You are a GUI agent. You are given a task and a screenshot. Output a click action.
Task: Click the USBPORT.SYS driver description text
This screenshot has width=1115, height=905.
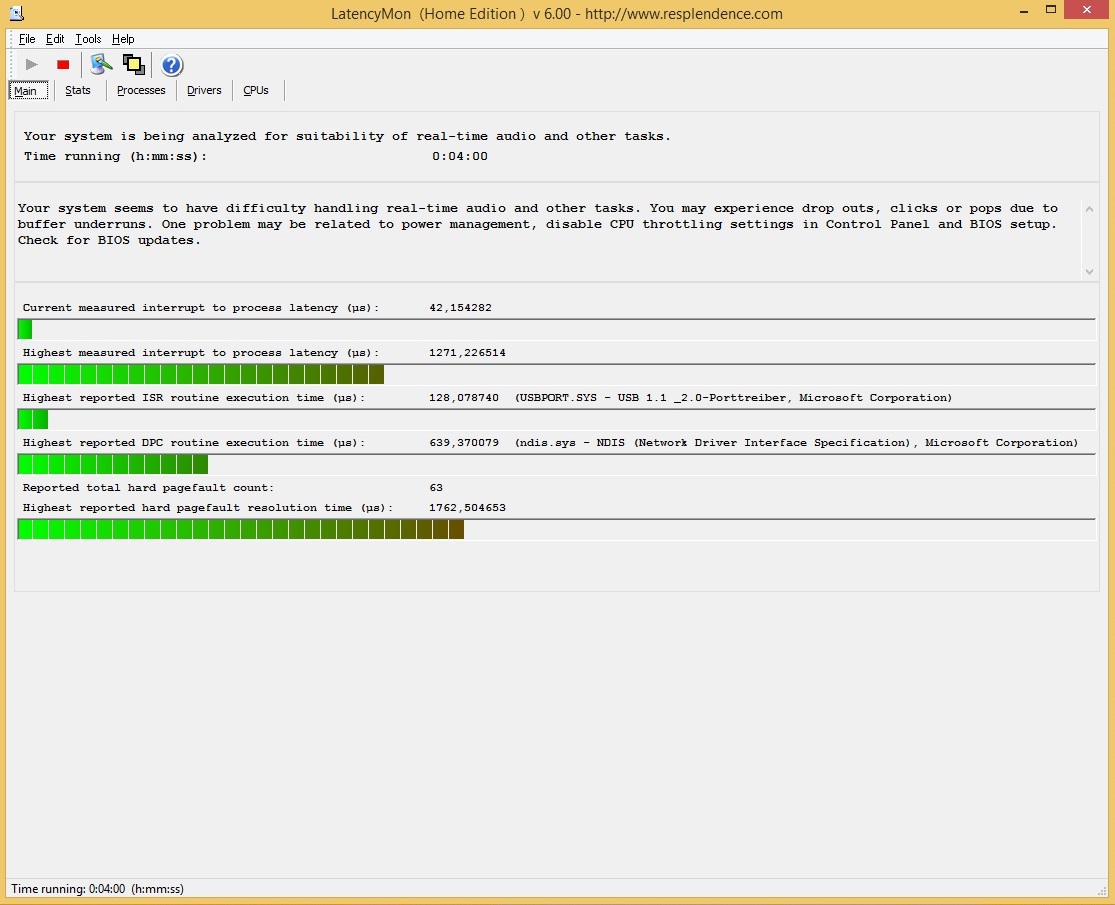(x=733, y=397)
